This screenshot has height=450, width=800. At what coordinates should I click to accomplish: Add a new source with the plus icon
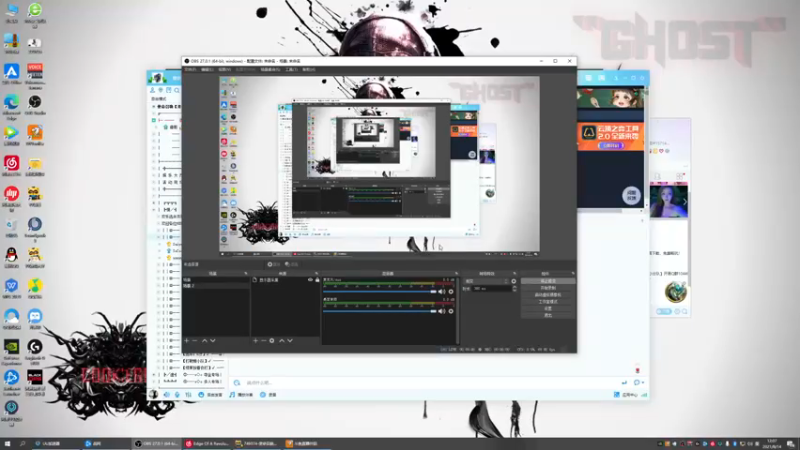coord(256,340)
